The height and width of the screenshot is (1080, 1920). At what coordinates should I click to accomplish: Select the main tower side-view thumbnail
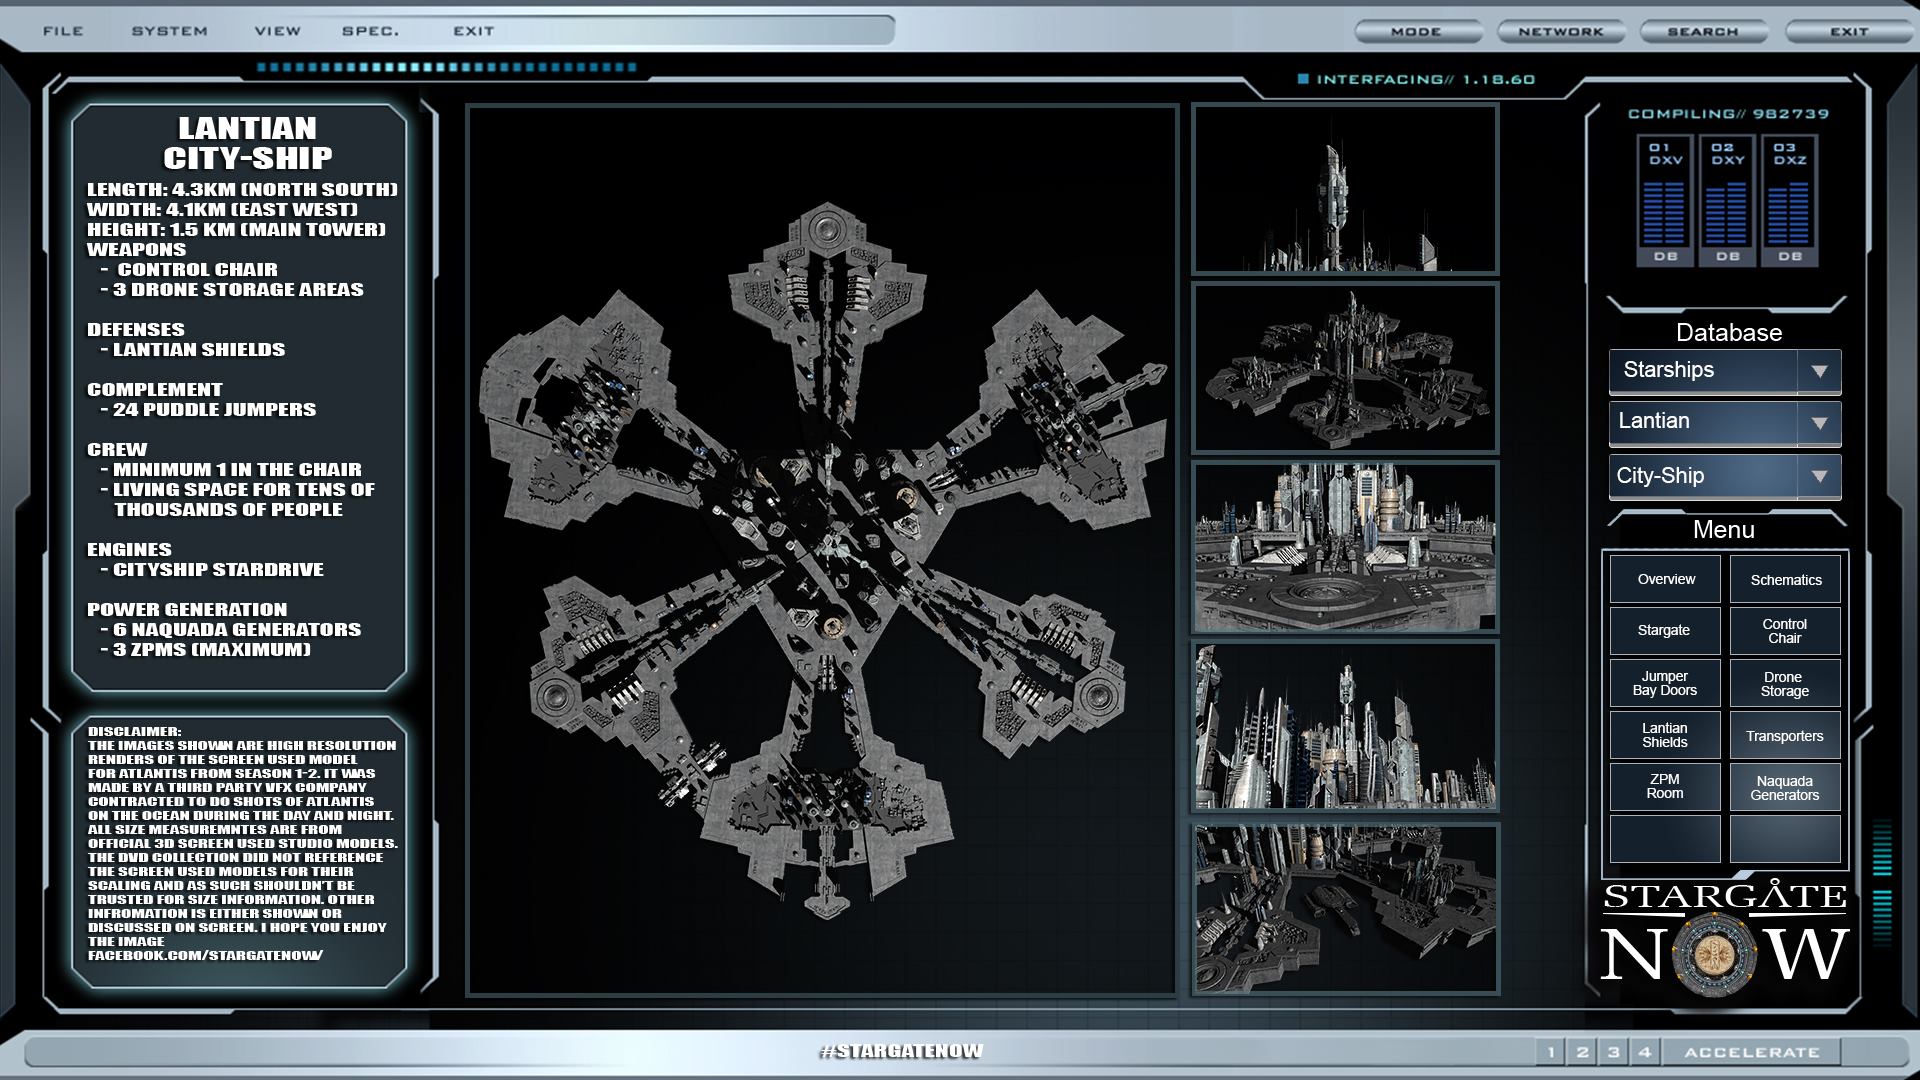(x=1345, y=189)
